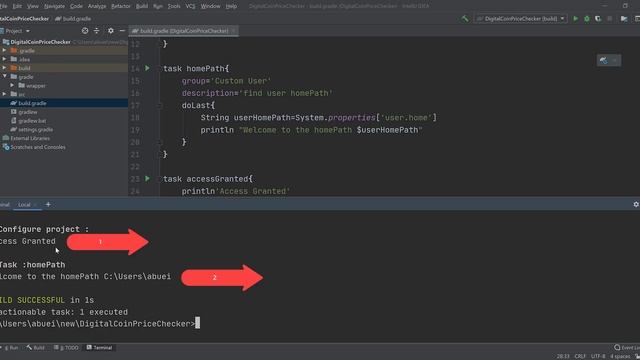This screenshot has width=640, height=360.
Task: Open Project Structure icon in top toolbar
Action: pyautogui.click(x=624, y=19)
